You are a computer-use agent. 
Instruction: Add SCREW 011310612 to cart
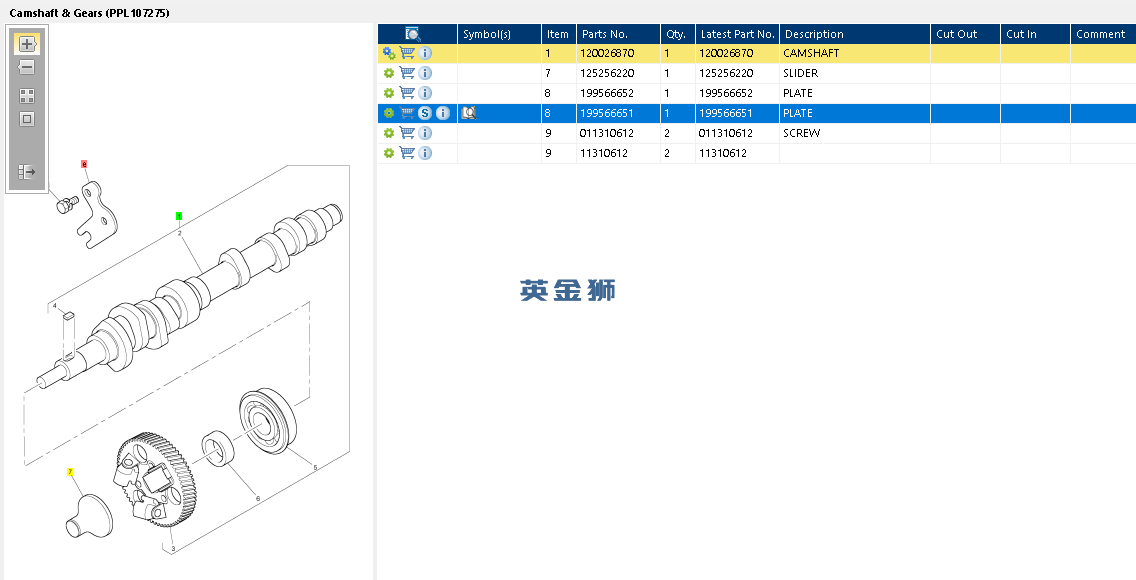407,133
